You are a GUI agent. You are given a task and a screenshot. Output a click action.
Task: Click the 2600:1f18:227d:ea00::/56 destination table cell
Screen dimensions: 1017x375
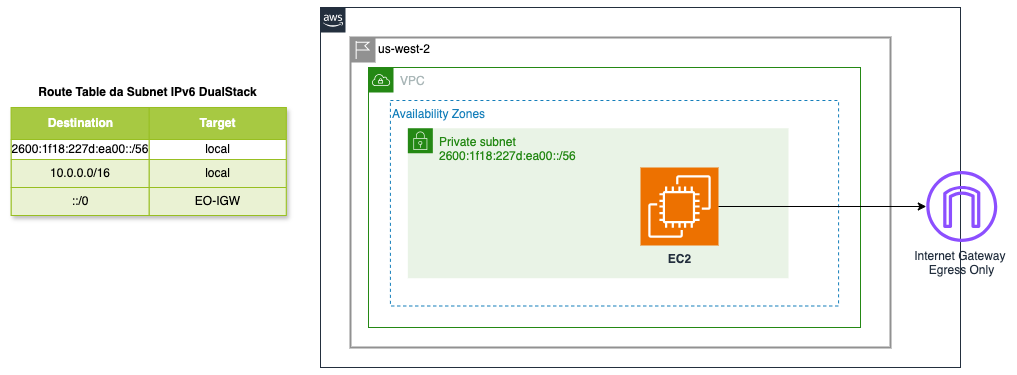pyautogui.click(x=80, y=149)
